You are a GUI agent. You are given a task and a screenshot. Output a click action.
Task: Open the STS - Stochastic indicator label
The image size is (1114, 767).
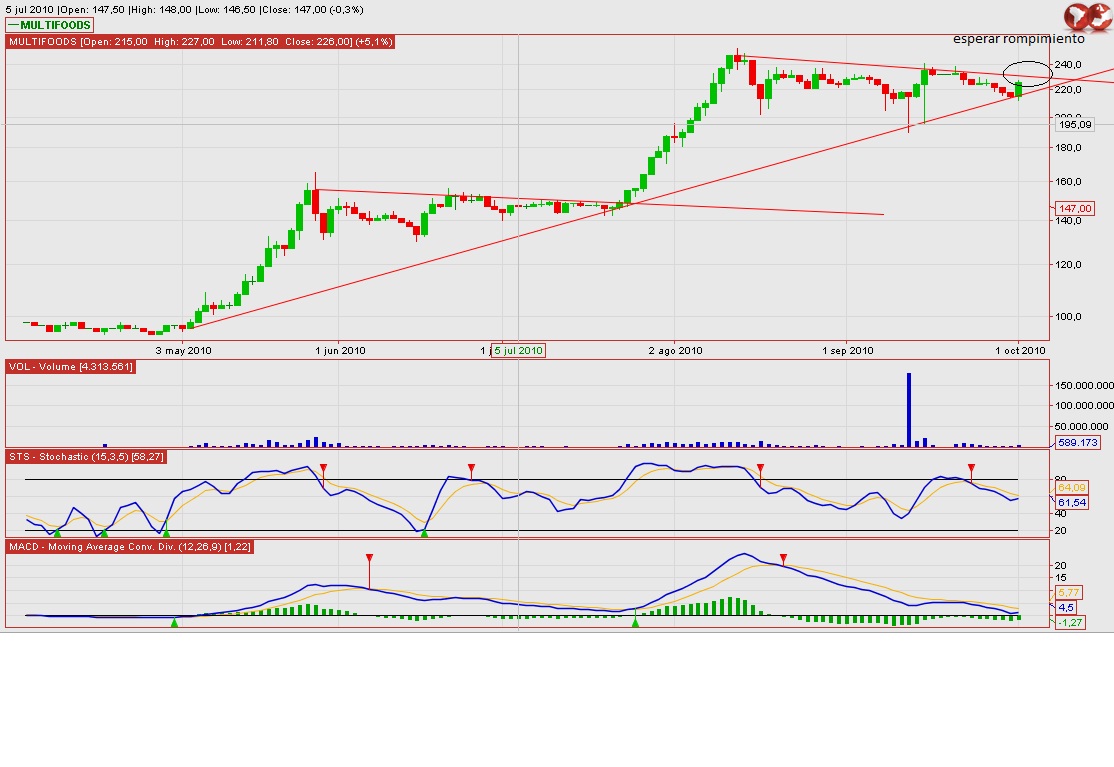point(87,456)
